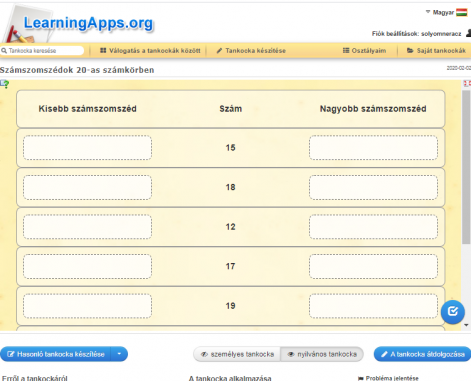471x381 pixels.
Task: Click Probléma jelentése link
Action: 388,378
